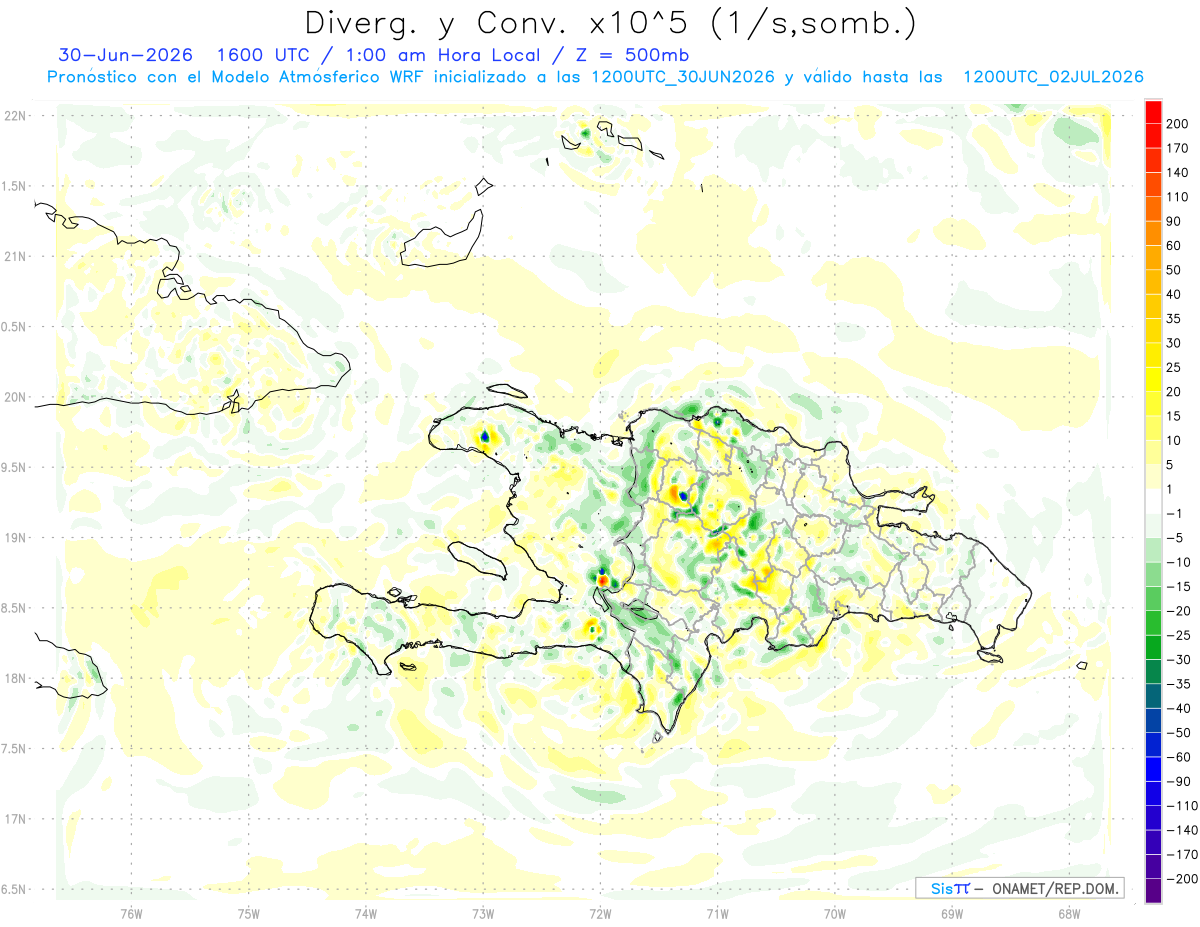Click the '8.5N' latitude label
1200x927 pixels.
[14, 608]
